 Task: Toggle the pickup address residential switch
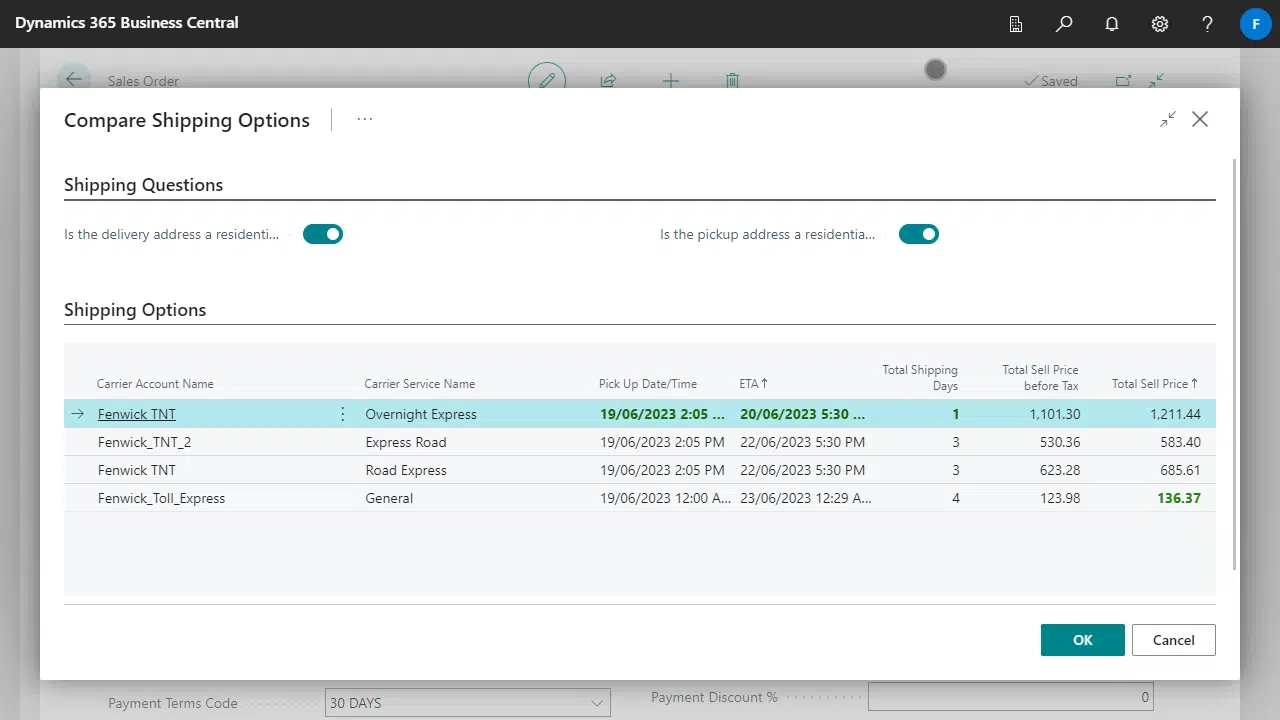click(x=918, y=234)
